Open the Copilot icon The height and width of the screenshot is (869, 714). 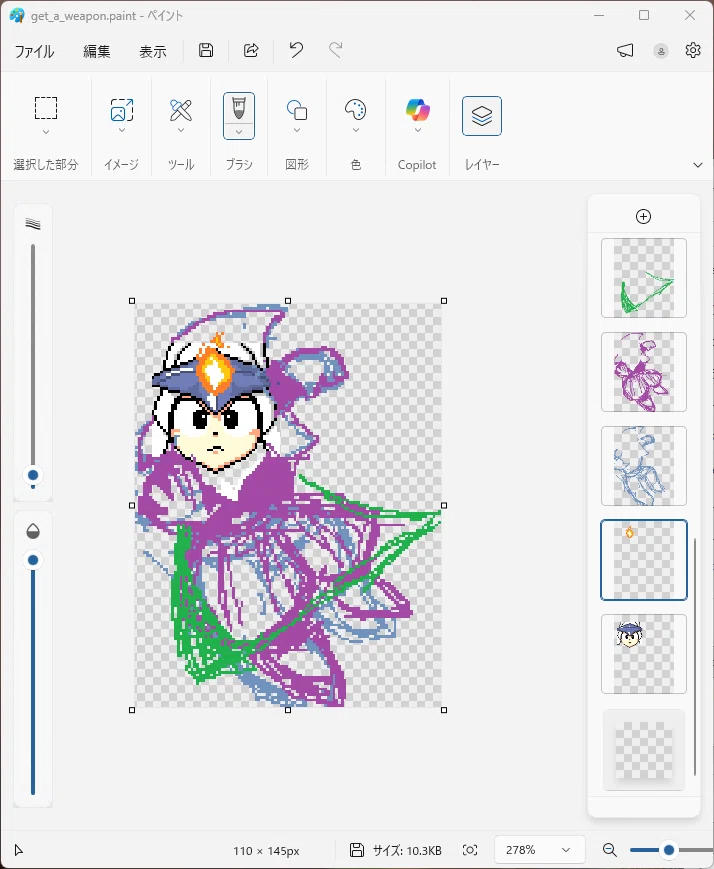click(x=417, y=110)
